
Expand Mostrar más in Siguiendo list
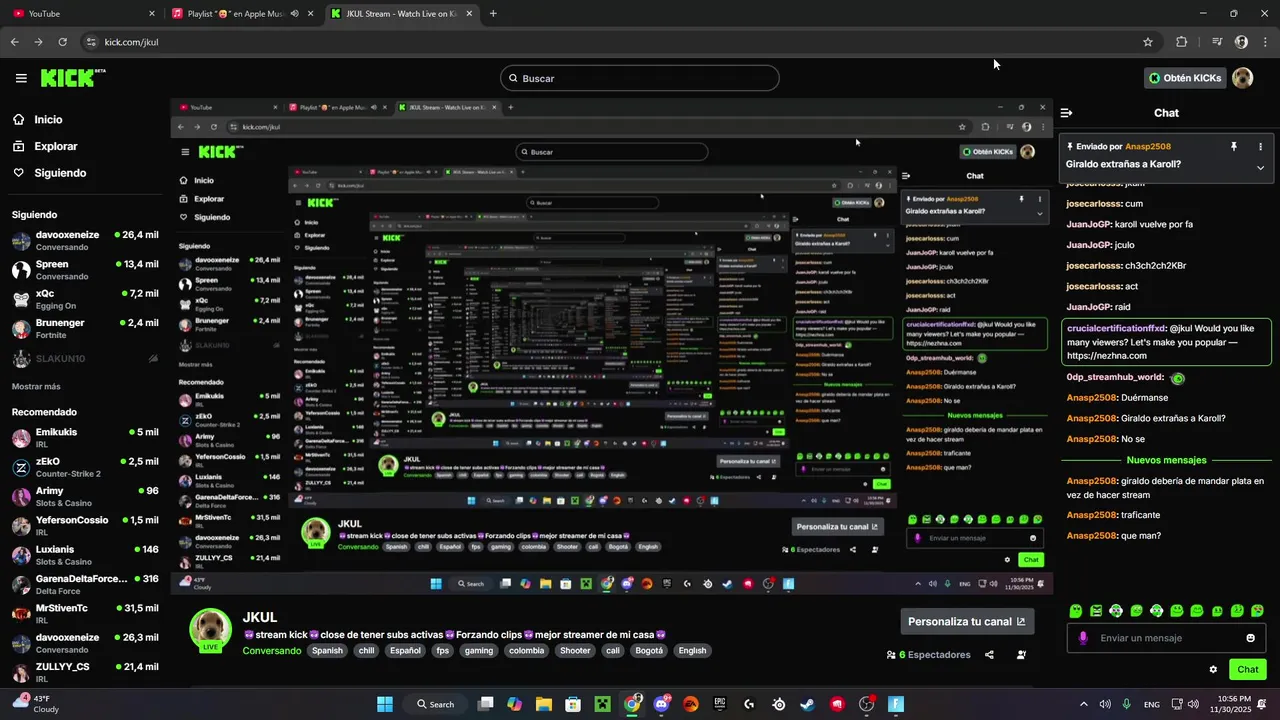pyautogui.click(x=36, y=387)
